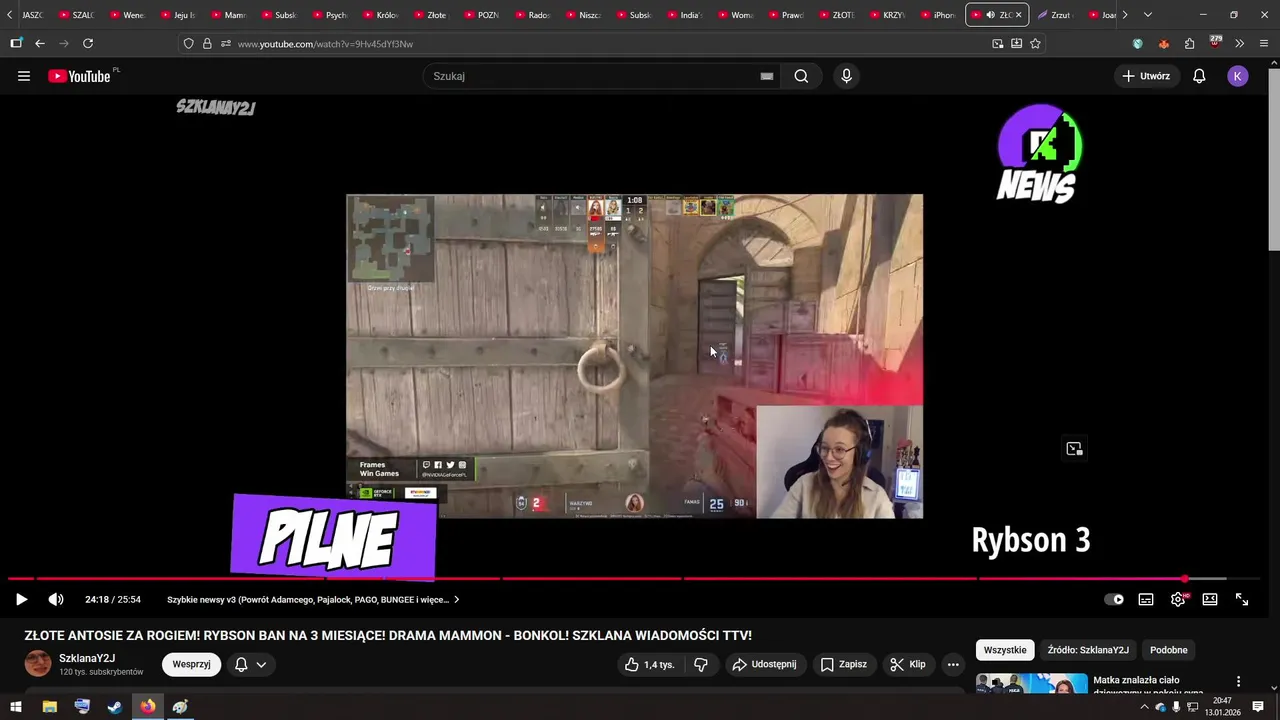Viewport: 1280px width, 720px height.
Task: Enter full screen mode
Action: tap(1242, 600)
